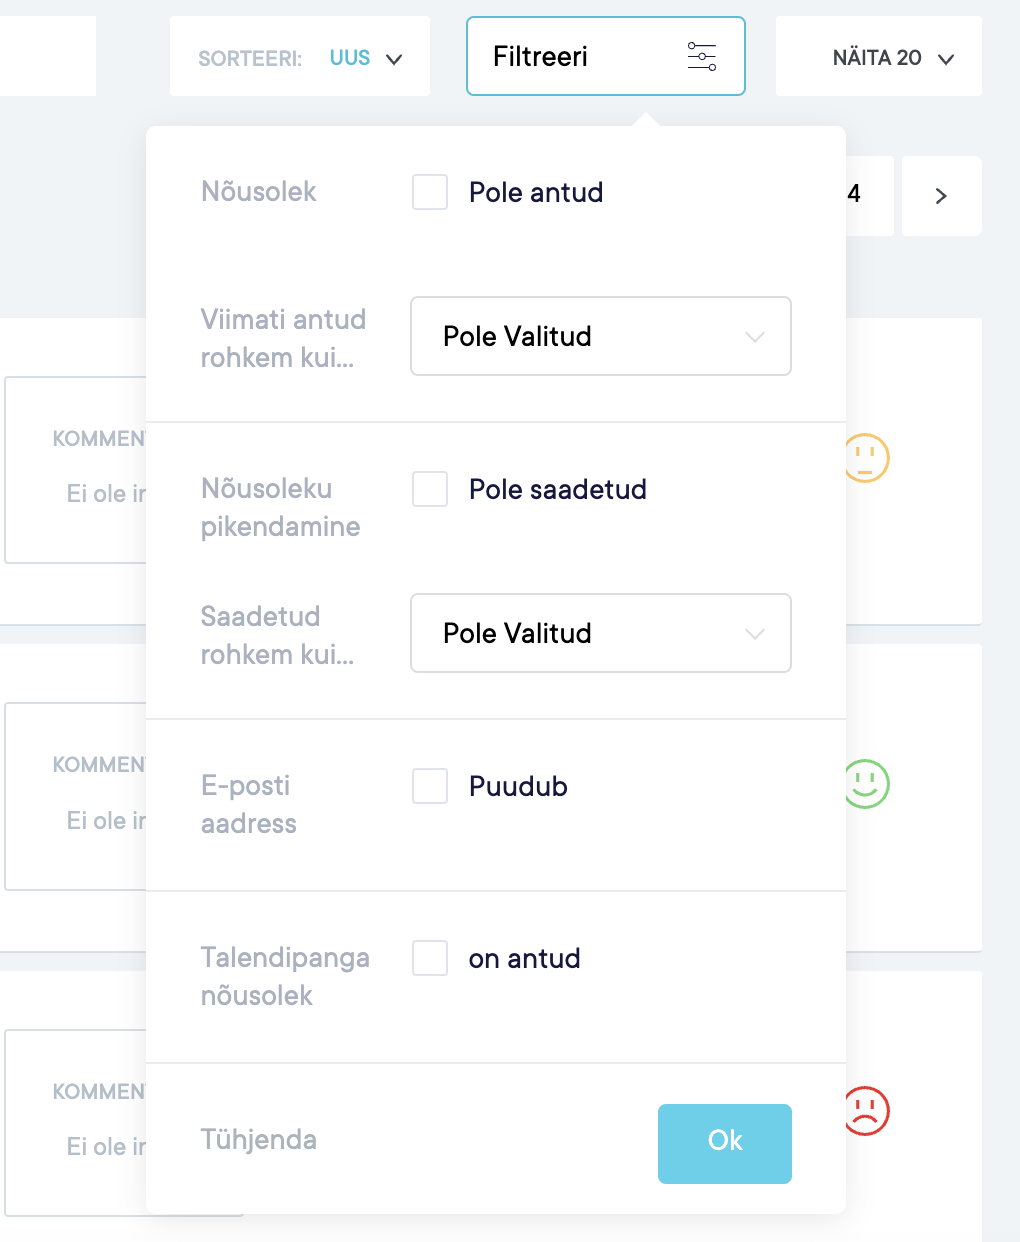Toggle 'on antud' Talendipanga checkbox
Image resolution: width=1020 pixels, height=1242 pixels.
(x=430, y=958)
